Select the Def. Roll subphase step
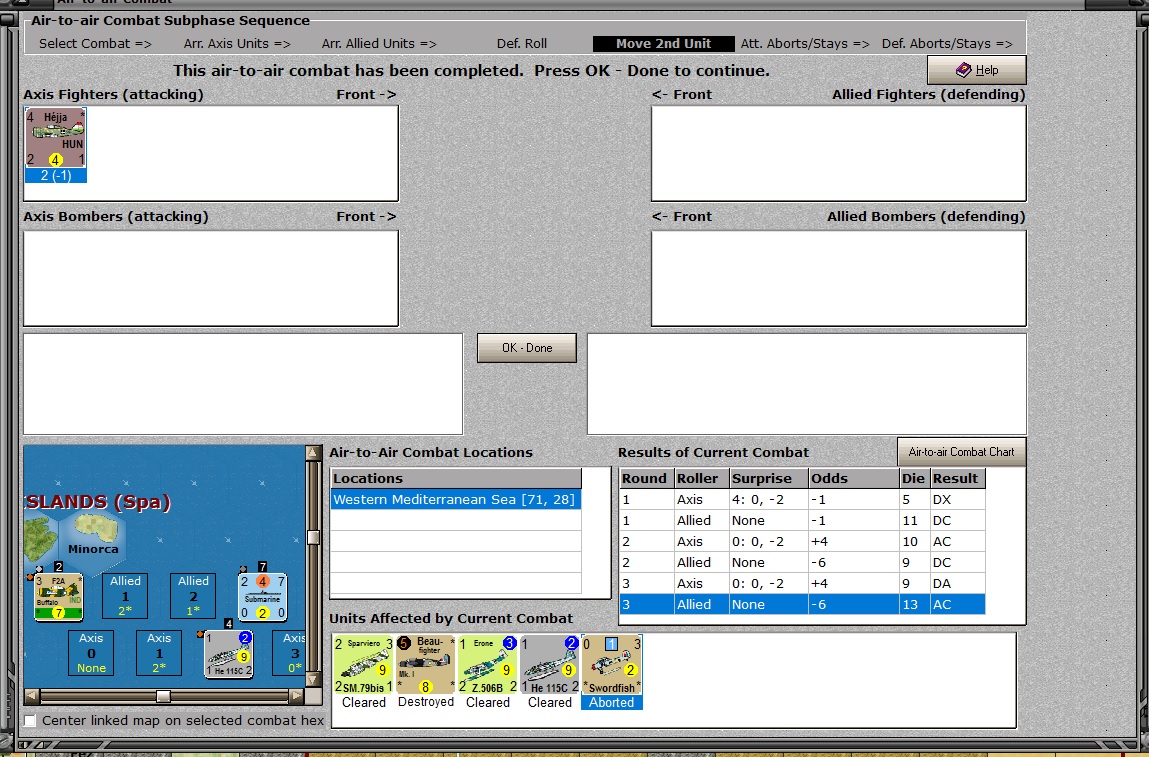This screenshot has height=757, width=1149. tap(522, 44)
